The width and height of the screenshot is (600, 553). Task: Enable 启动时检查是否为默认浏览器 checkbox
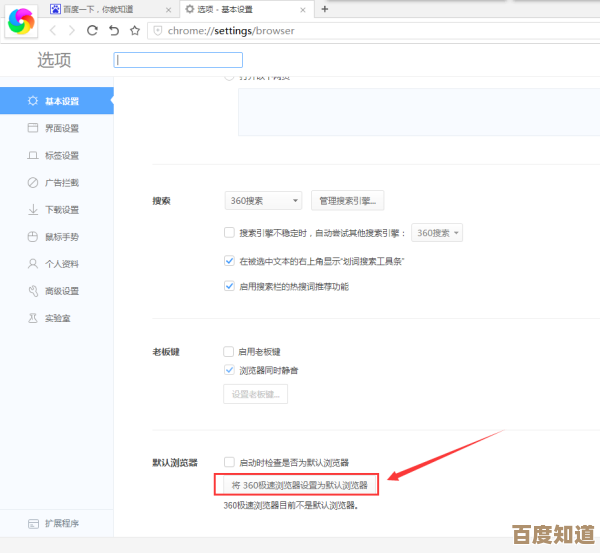click(x=229, y=462)
